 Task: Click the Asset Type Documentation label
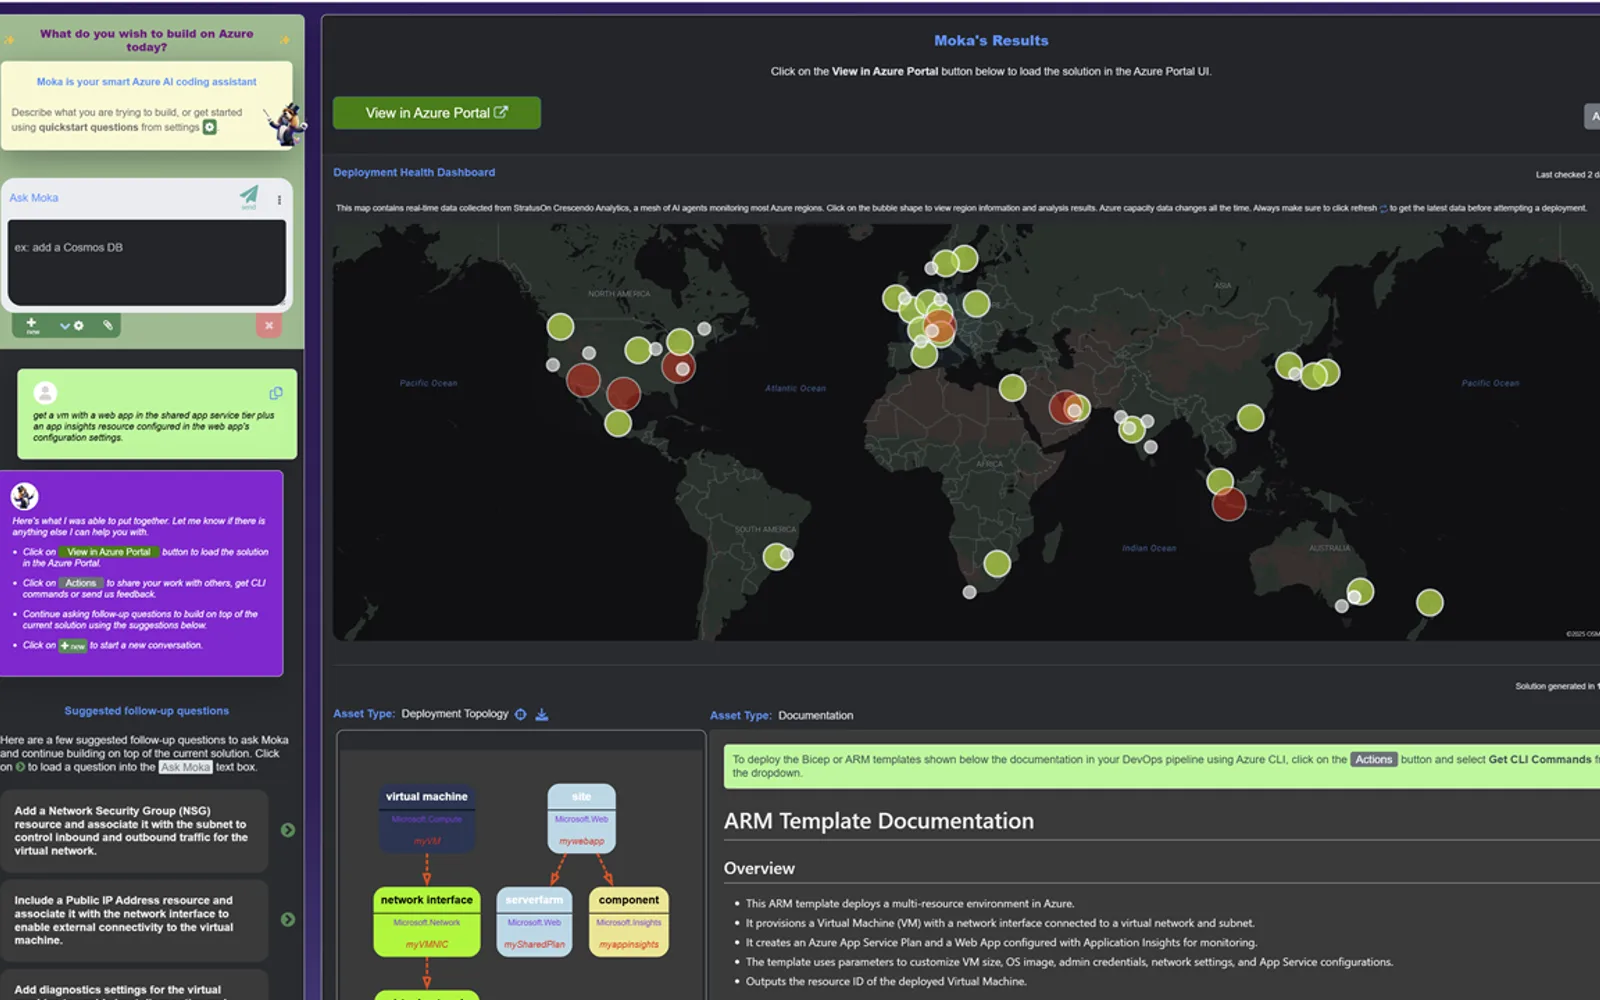pyautogui.click(x=782, y=715)
